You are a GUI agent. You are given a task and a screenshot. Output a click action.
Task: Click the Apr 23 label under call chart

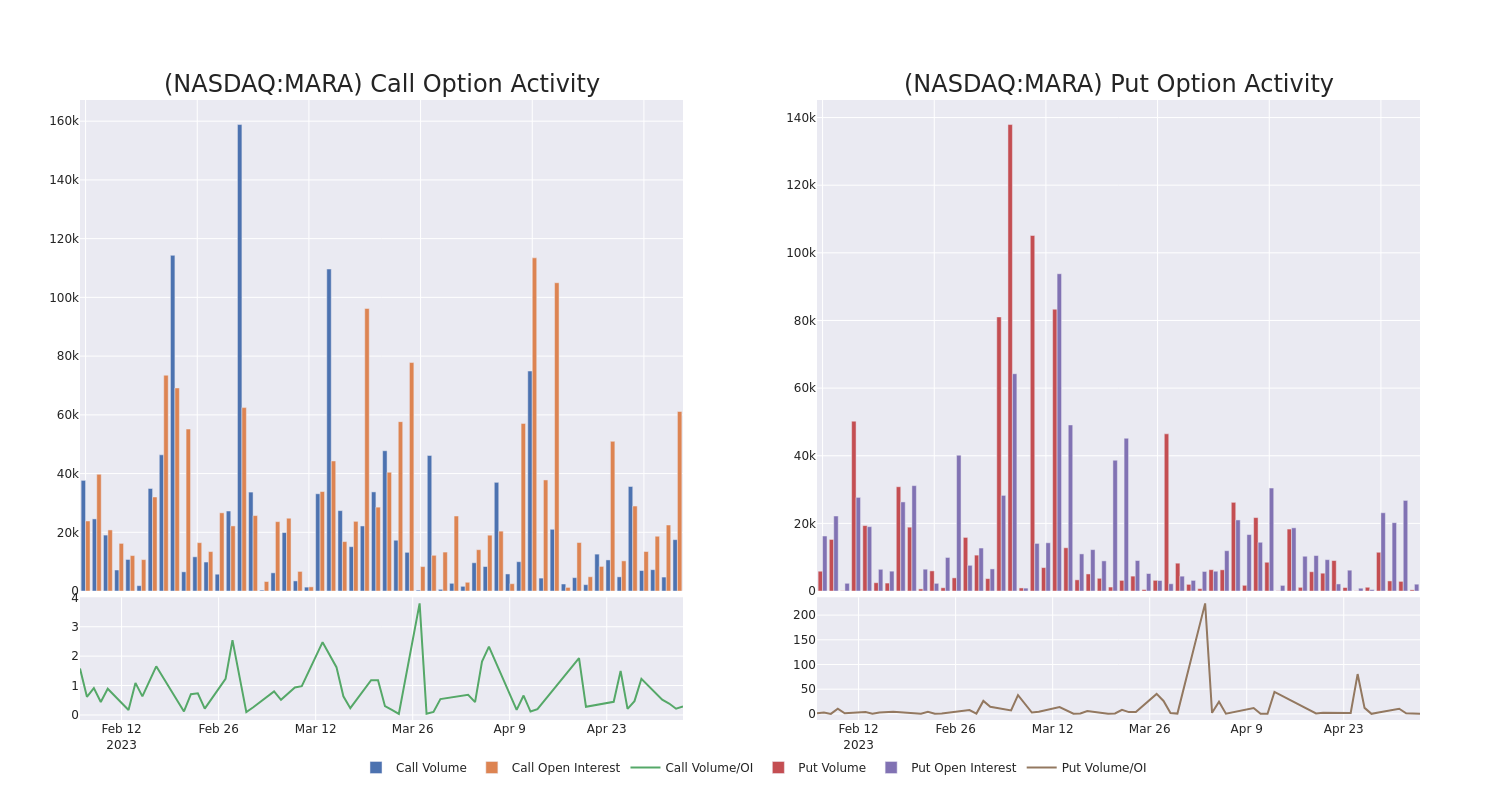[606, 729]
